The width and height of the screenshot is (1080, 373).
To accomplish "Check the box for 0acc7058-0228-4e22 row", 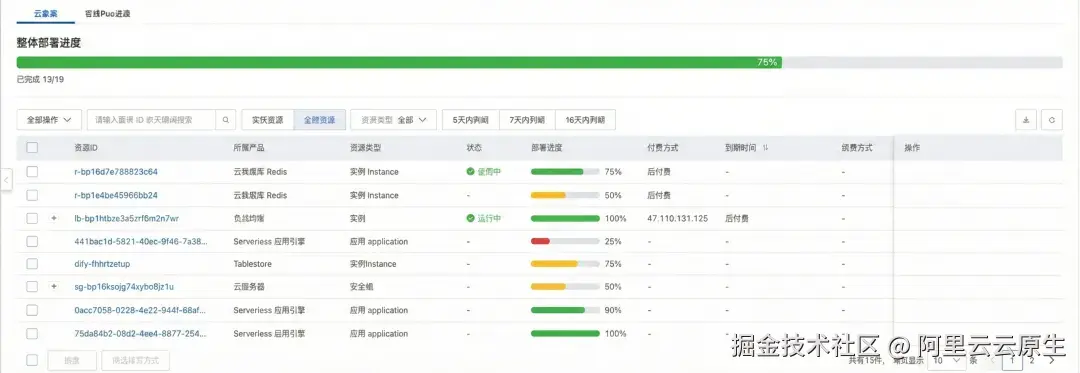I will (32, 310).
